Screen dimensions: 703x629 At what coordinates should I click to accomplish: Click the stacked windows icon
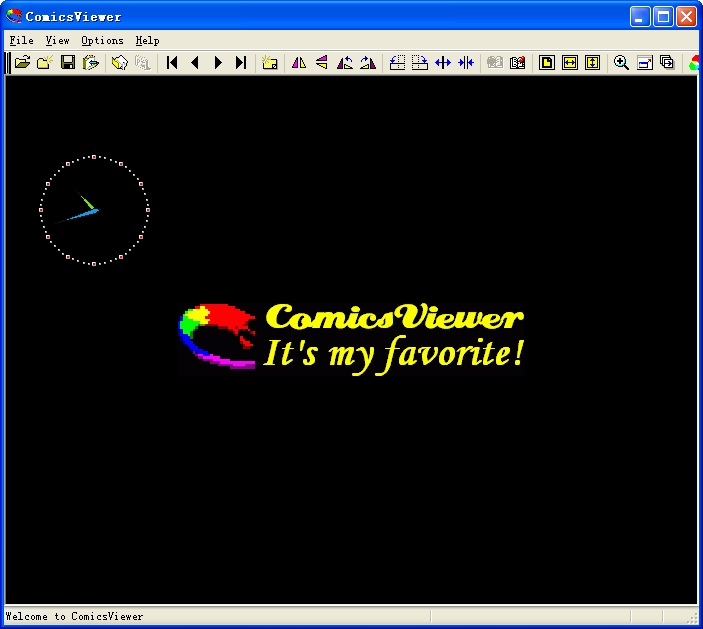point(668,62)
